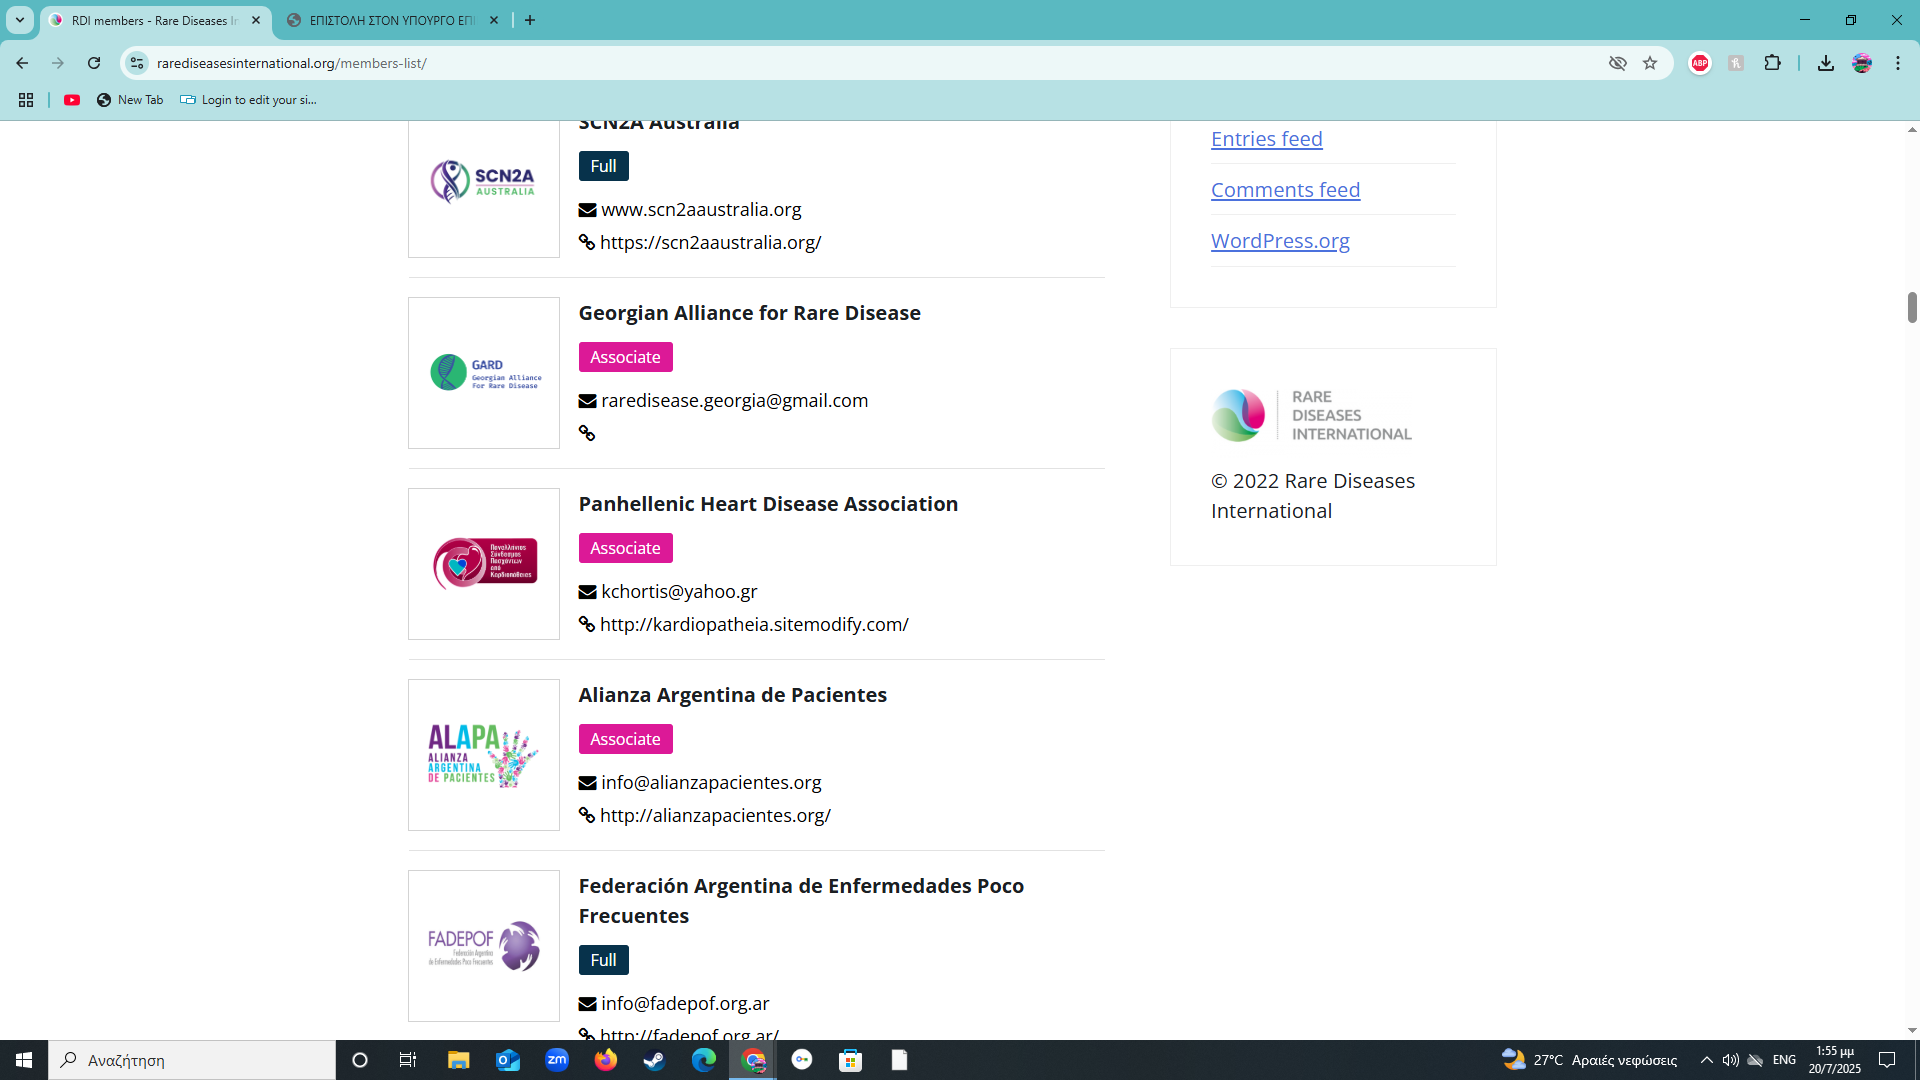The height and width of the screenshot is (1080, 1920).
Task: Click the Rare Diseases International sidebar logo
Action: [1311, 415]
